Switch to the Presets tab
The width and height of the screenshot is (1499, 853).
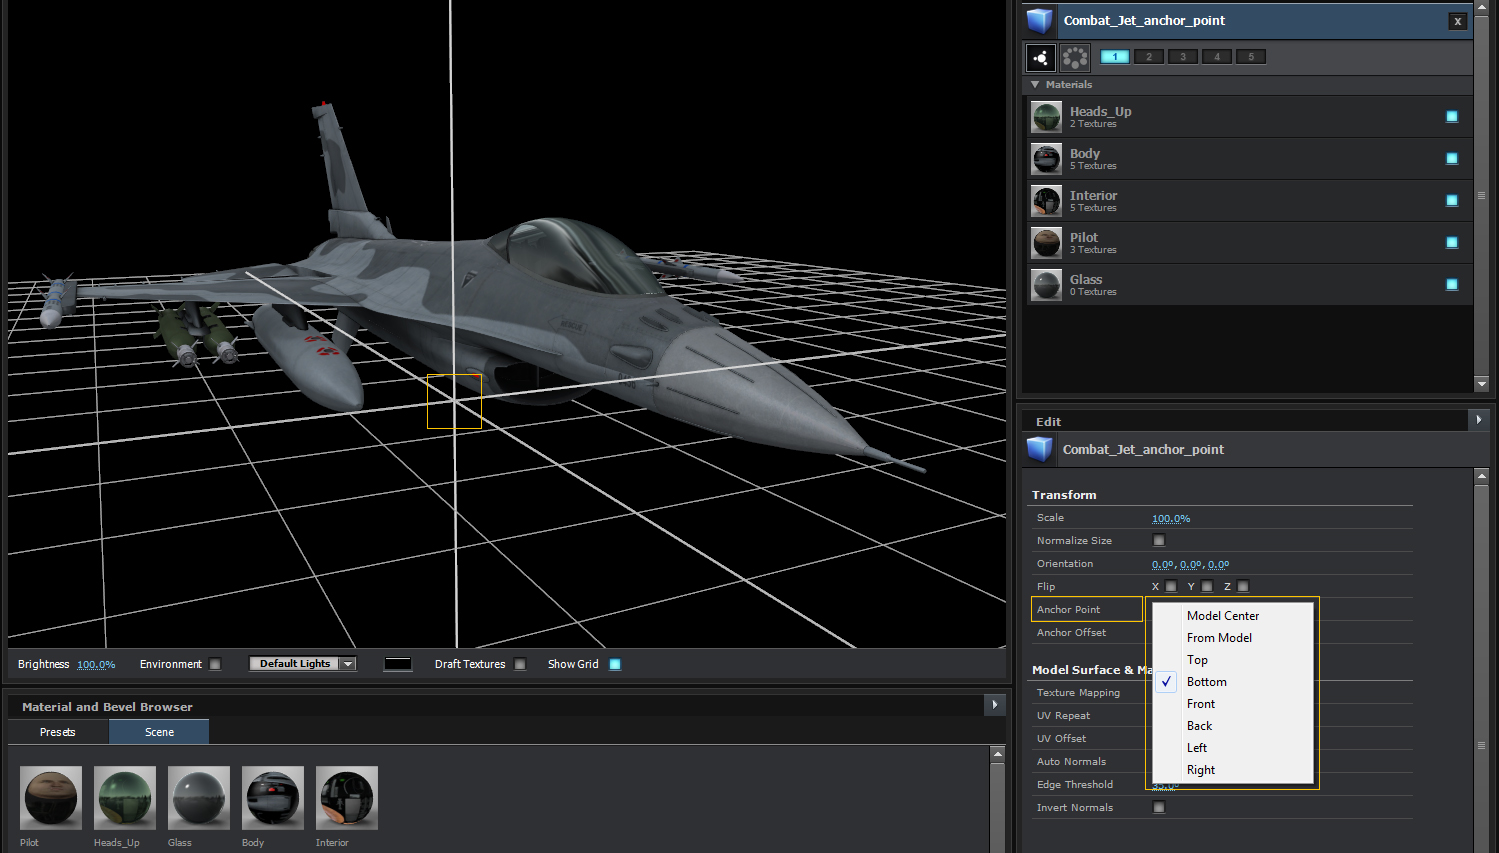point(58,732)
